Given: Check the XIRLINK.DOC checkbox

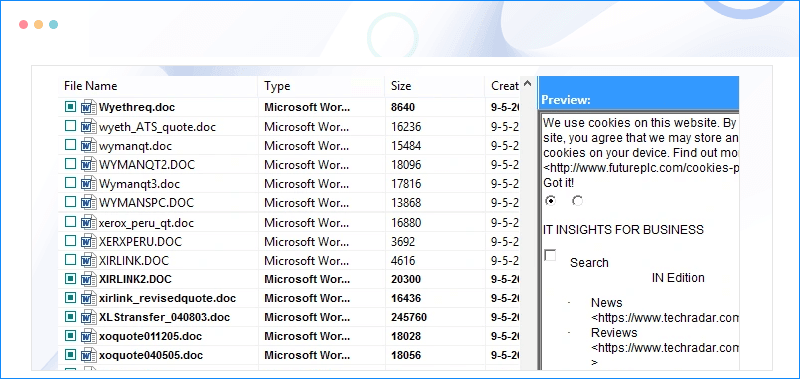Looking at the screenshot, I should tap(70, 260).
